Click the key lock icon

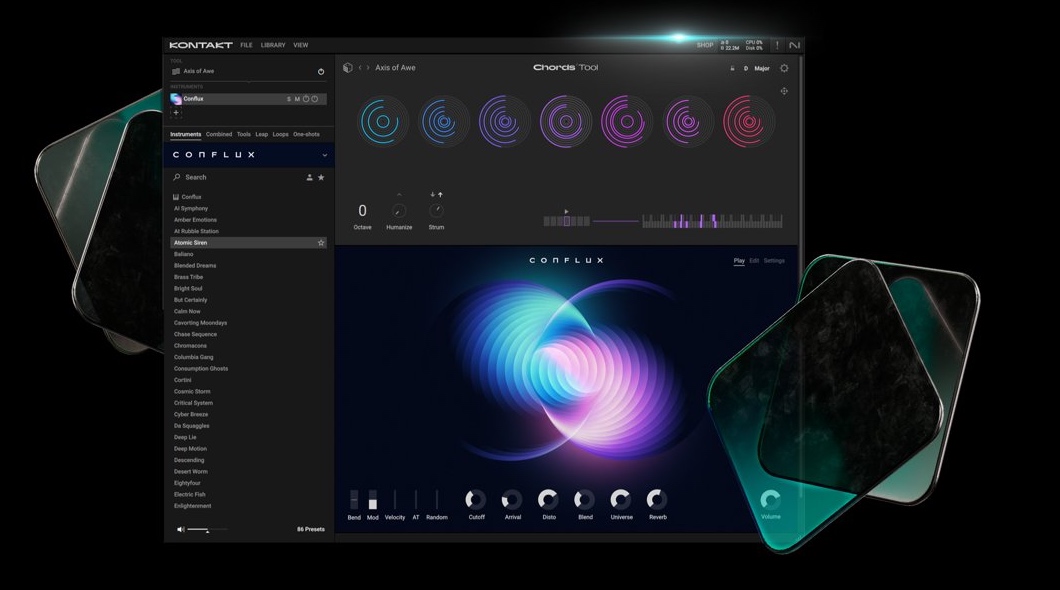click(732, 68)
